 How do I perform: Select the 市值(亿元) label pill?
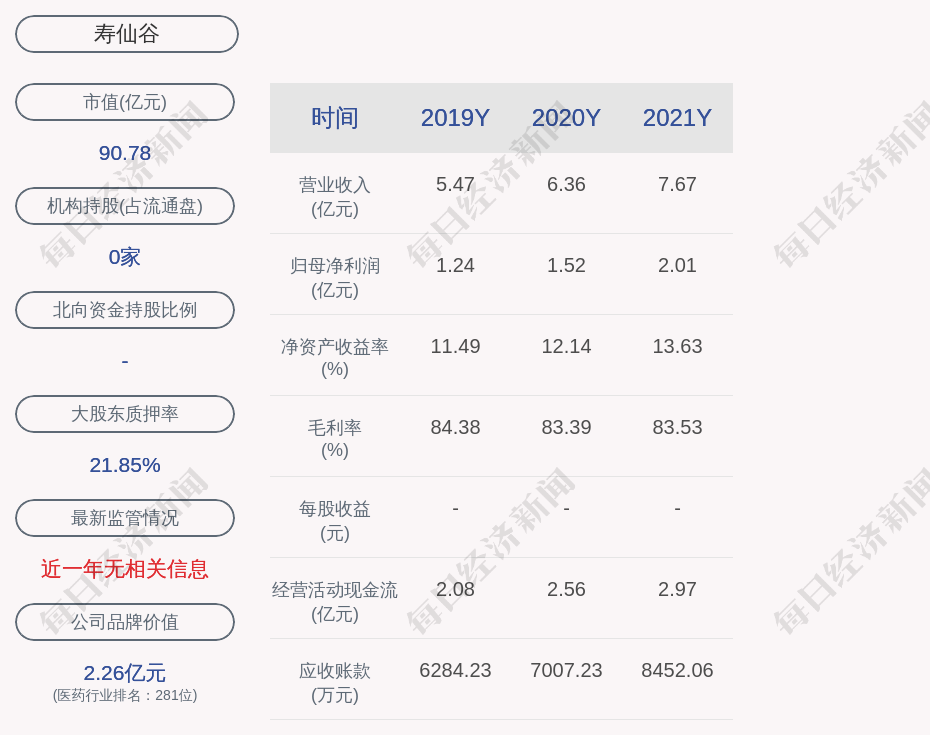click(x=125, y=102)
